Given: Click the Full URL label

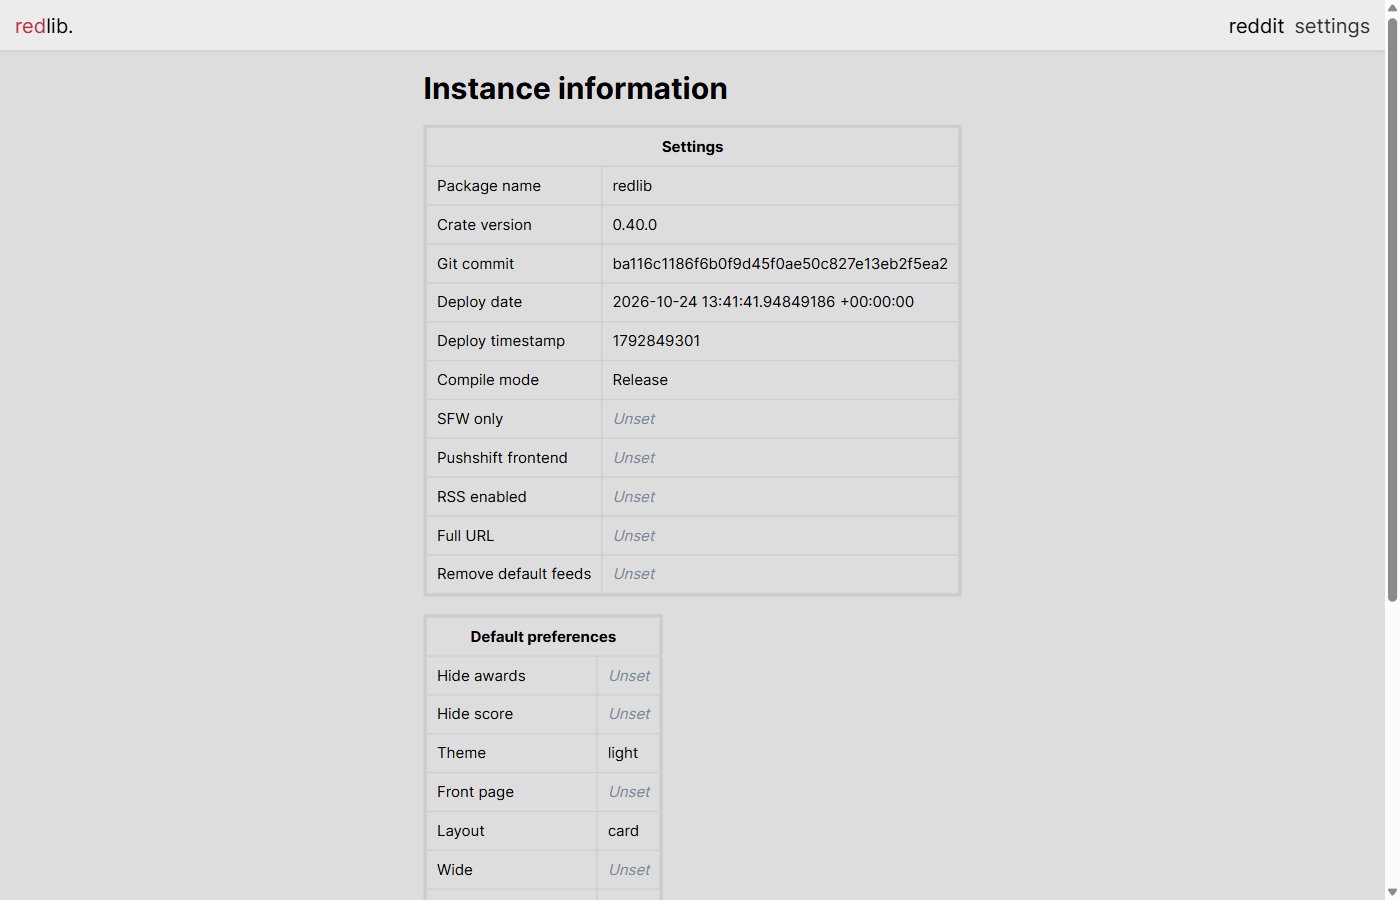Looking at the screenshot, I should (465, 536).
